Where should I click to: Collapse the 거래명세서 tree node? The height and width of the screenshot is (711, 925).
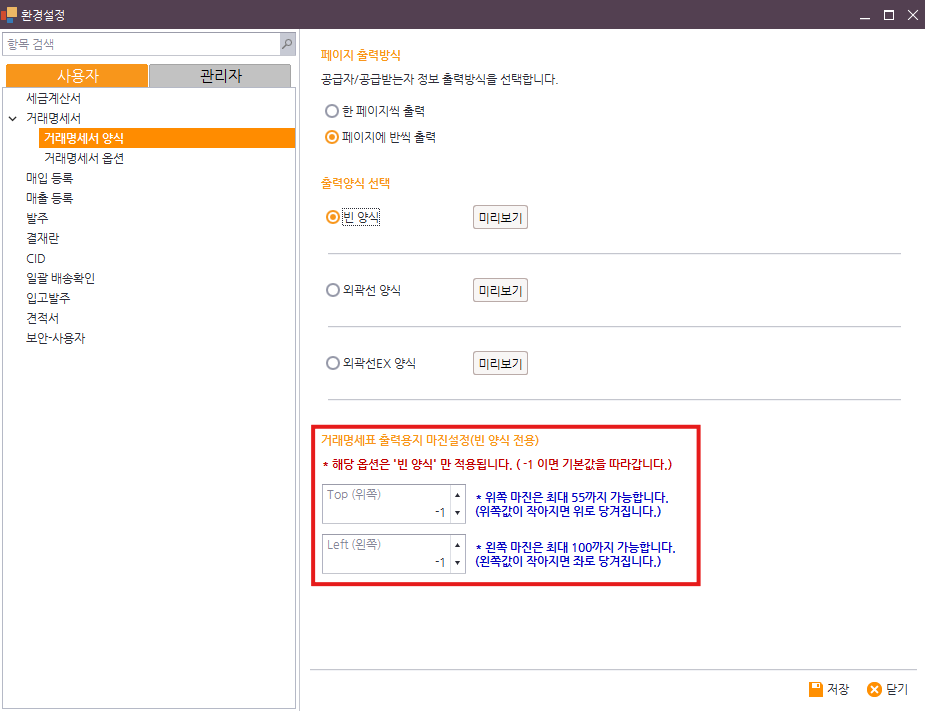[x=13, y=118]
